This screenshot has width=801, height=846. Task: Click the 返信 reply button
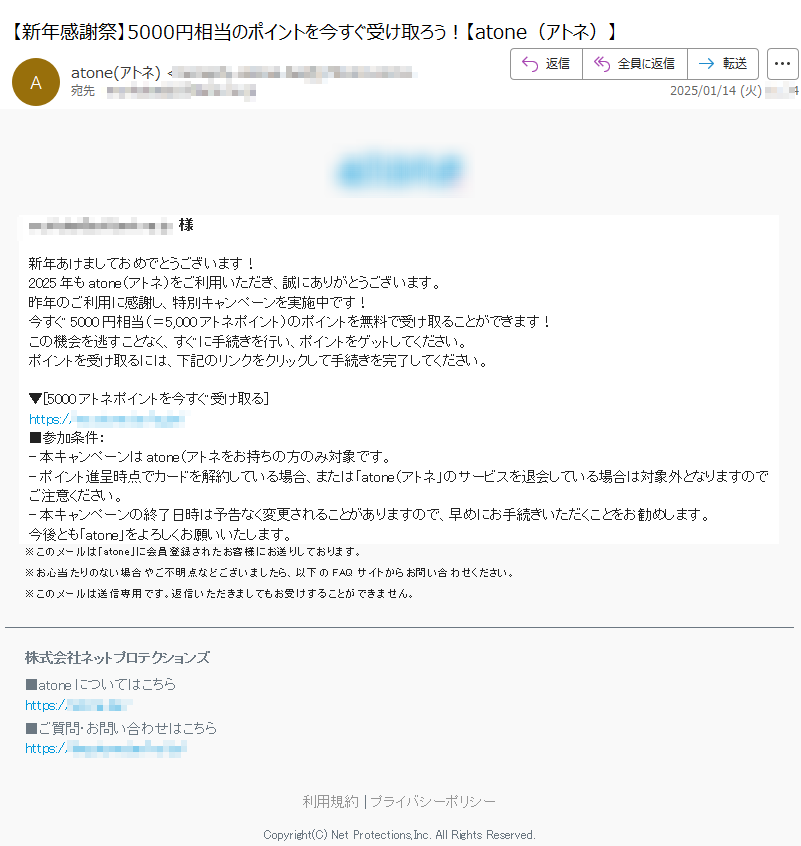click(x=546, y=64)
